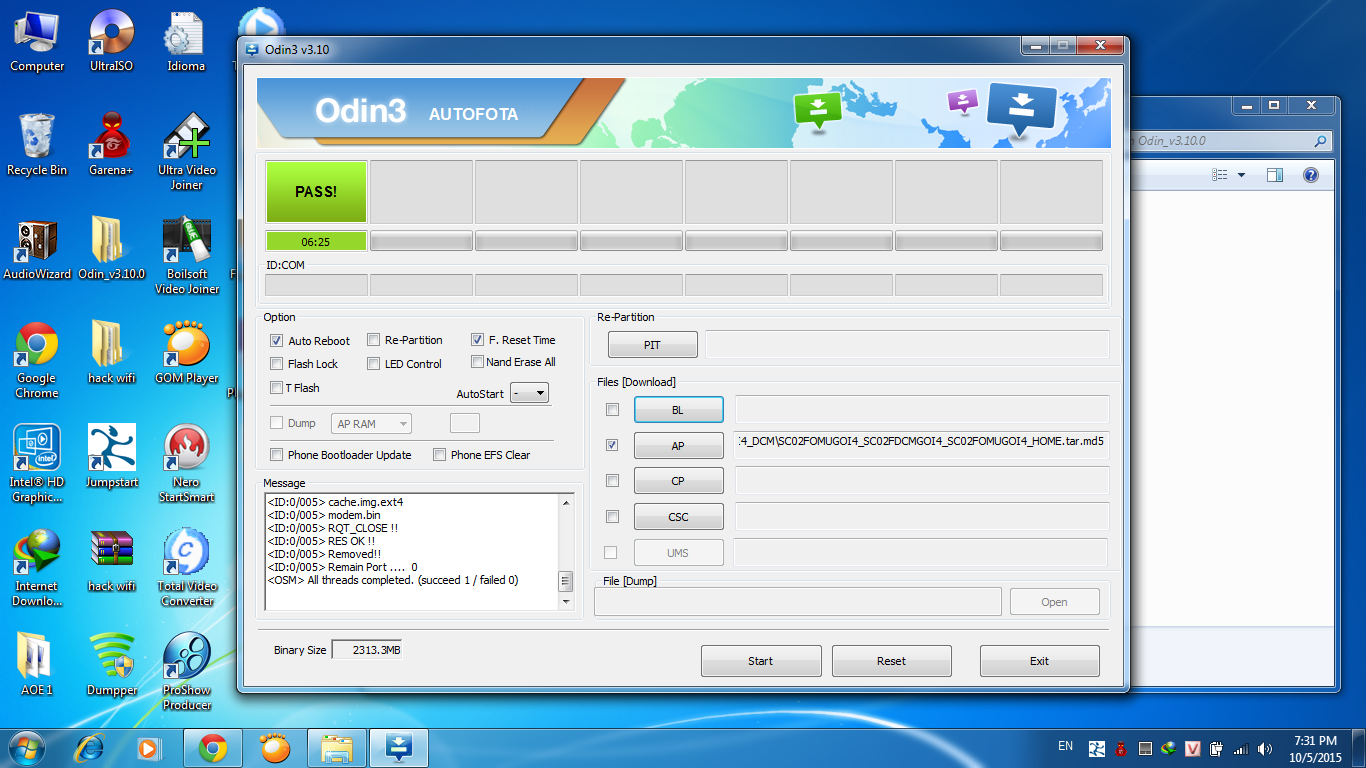1366x768 pixels.
Task: Click the CSC button
Action: pos(678,517)
